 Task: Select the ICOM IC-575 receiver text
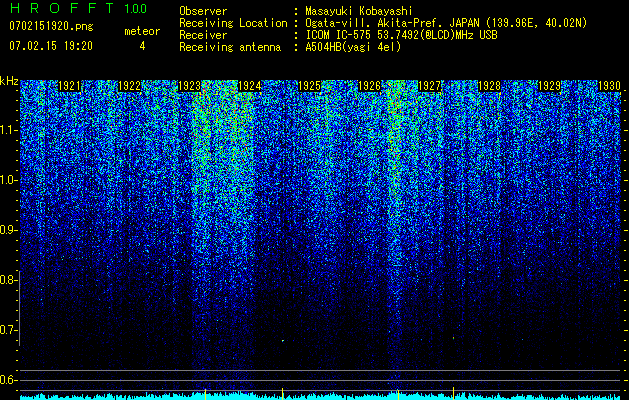click(402, 35)
